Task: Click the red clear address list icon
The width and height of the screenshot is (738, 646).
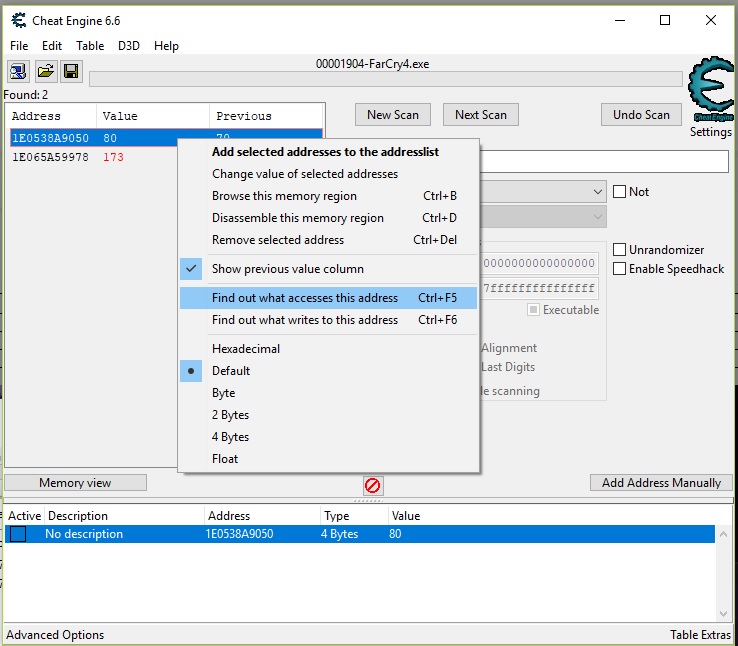Action: click(372, 485)
